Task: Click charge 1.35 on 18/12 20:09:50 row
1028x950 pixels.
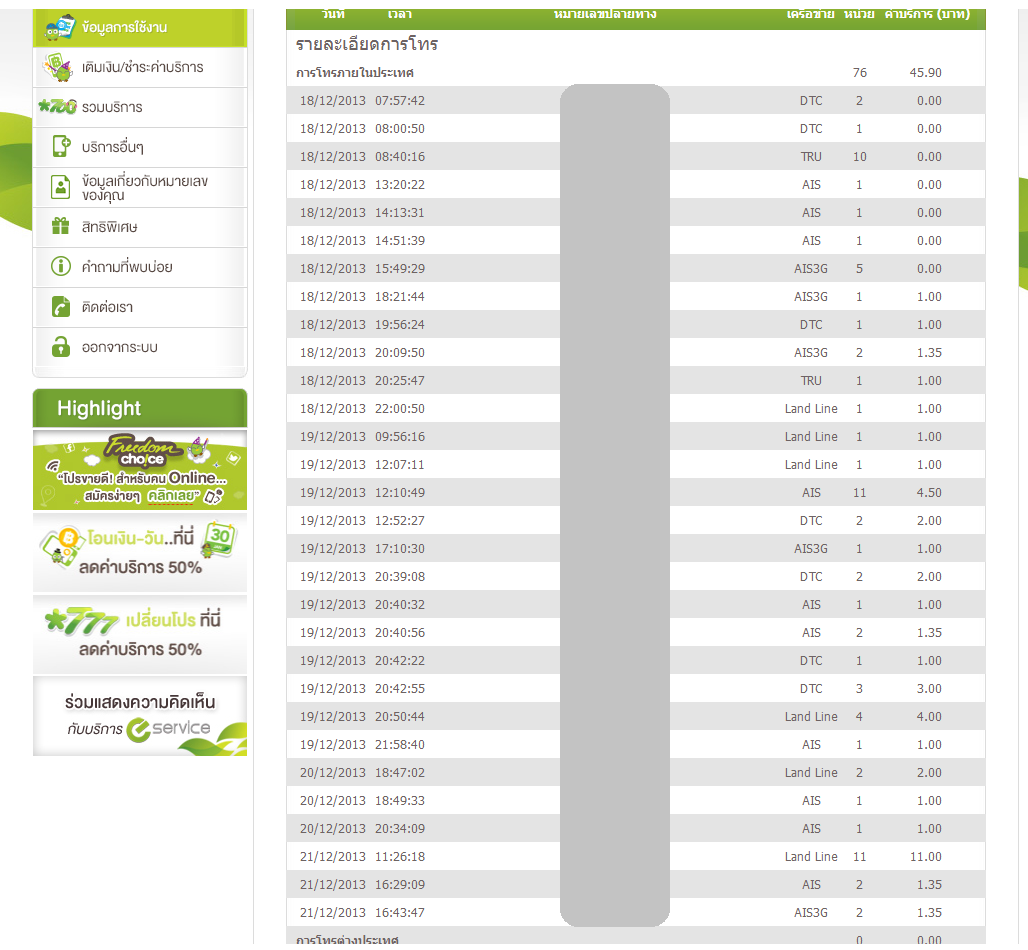Action: pos(929,353)
